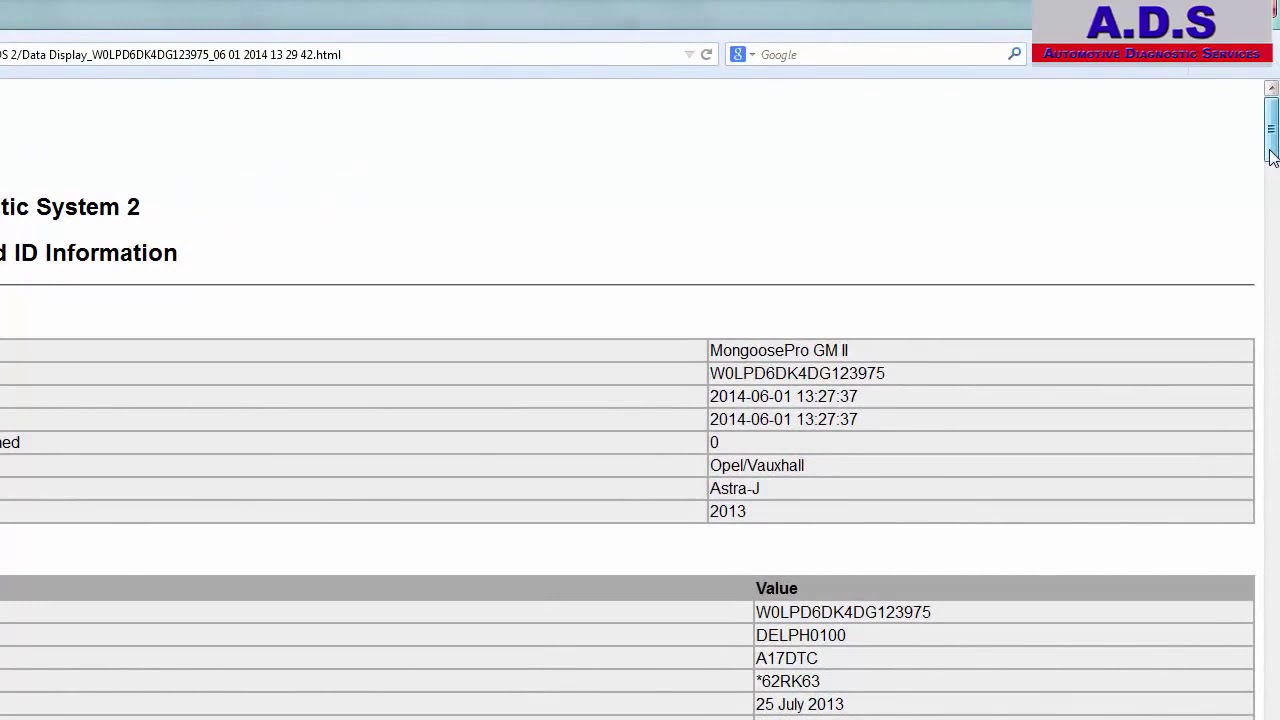
Task: Select the MongoosePro GM II cell
Action: click(980, 350)
